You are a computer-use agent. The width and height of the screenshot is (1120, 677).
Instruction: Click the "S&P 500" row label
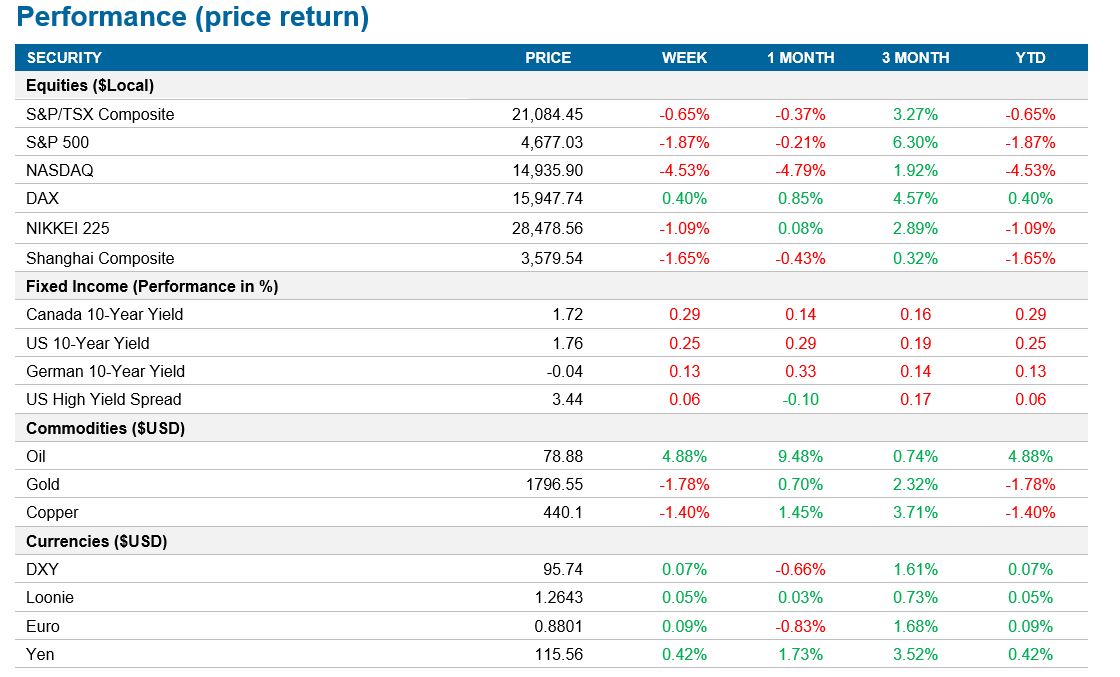coord(58,142)
